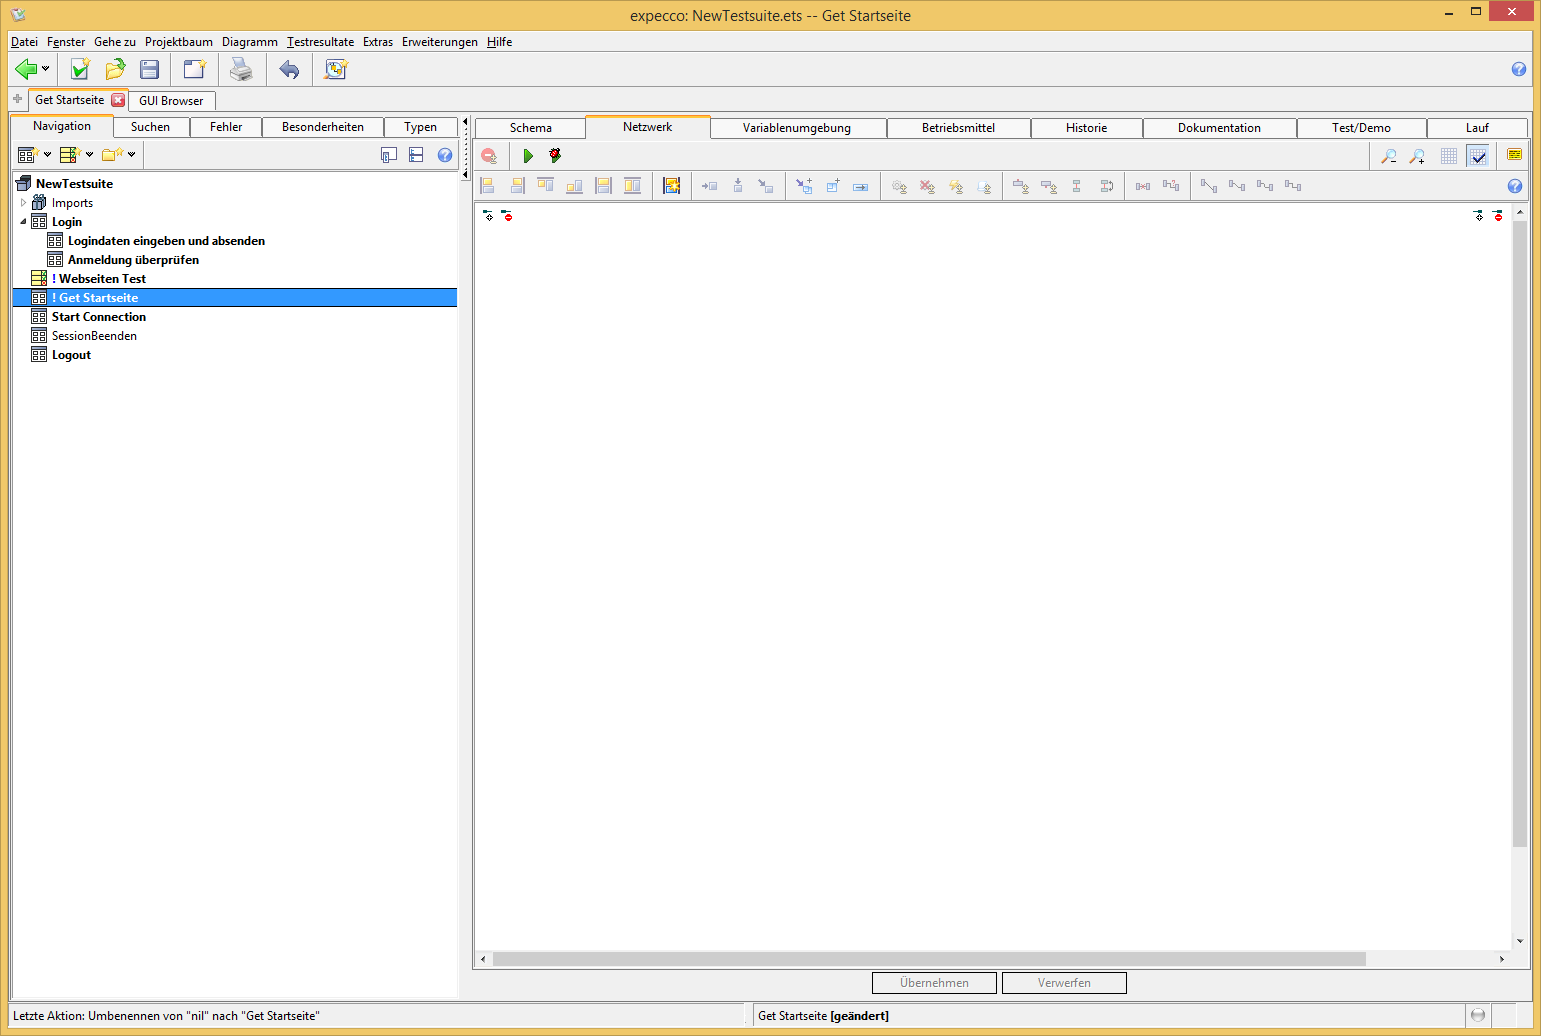This screenshot has width=1541, height=1036.
Task: Click the blue undo arrow icon
Action: pos(289,69)
